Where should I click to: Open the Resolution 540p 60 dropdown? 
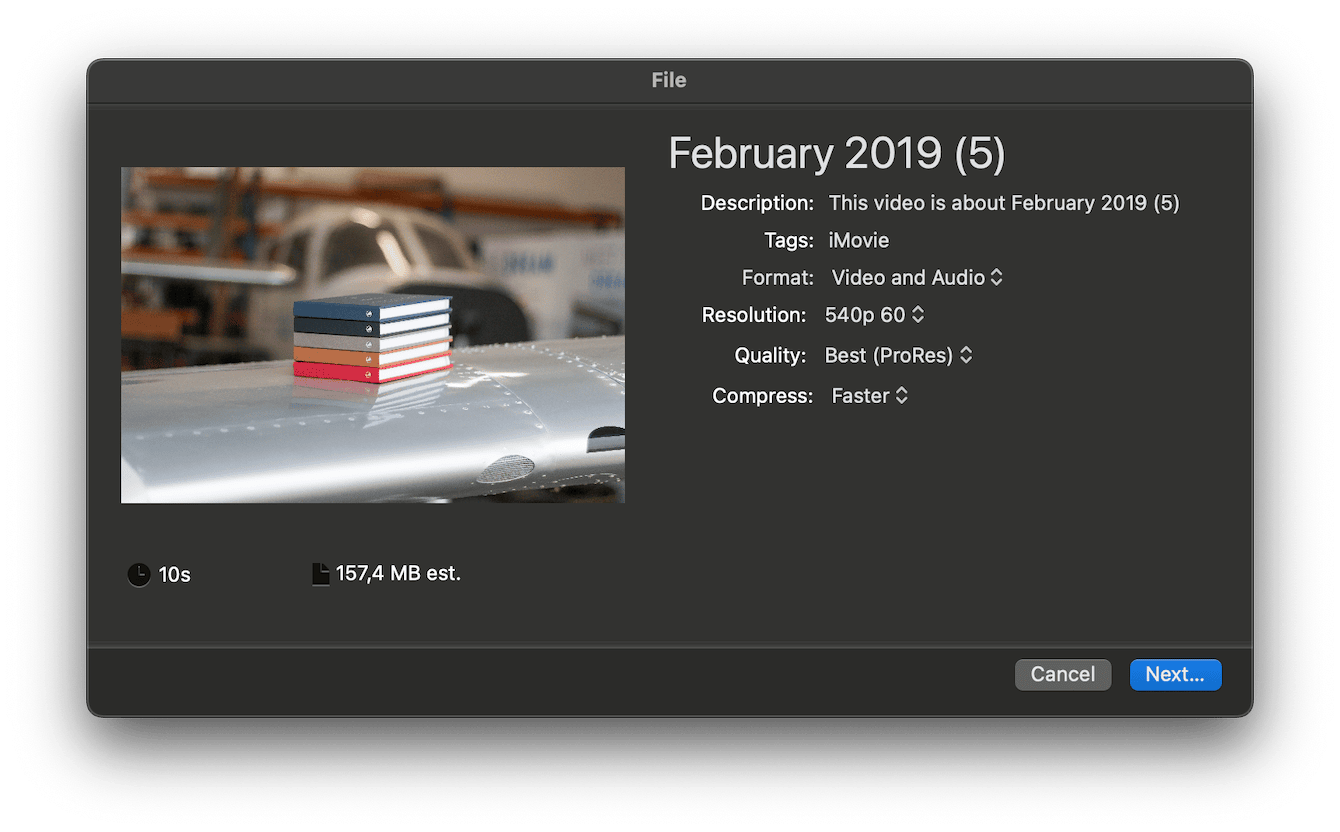tap(874, 315)
